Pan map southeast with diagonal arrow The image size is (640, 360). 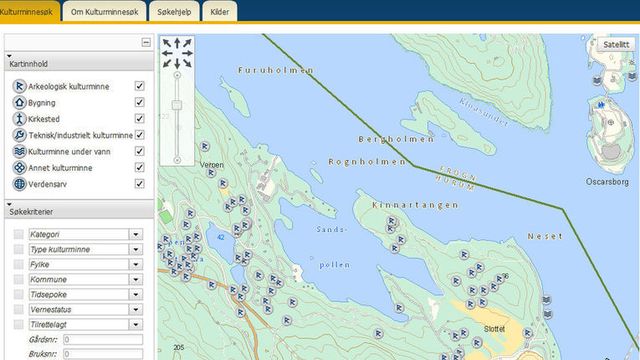click(187, 63)
